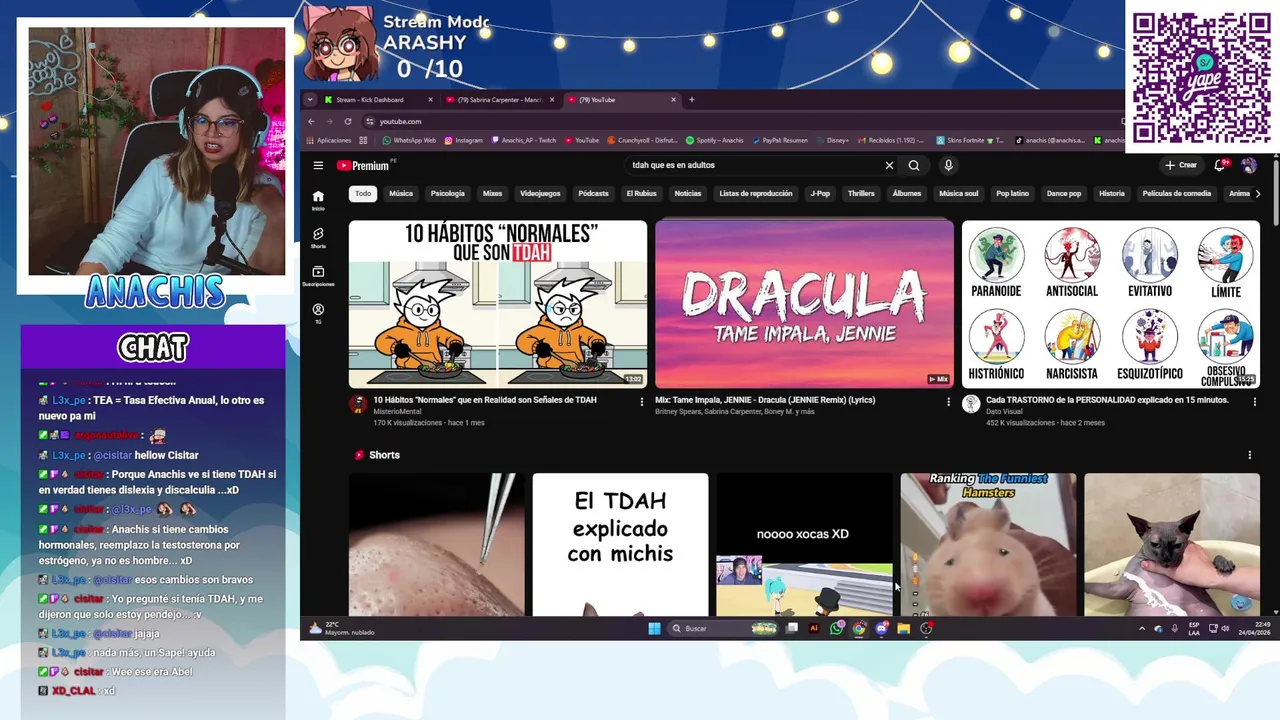1280x720 pixels.
Task: Open the Crear dropdown button
Action: [x=1181, y=166]
